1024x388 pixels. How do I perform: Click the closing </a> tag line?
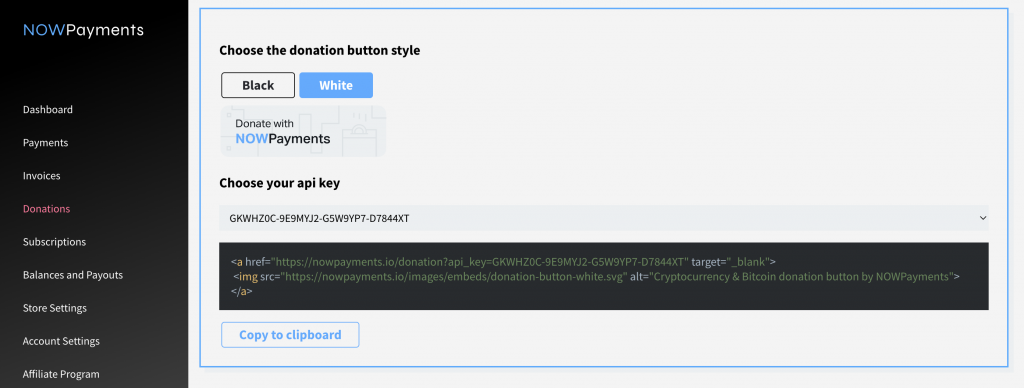click(241, 292)
